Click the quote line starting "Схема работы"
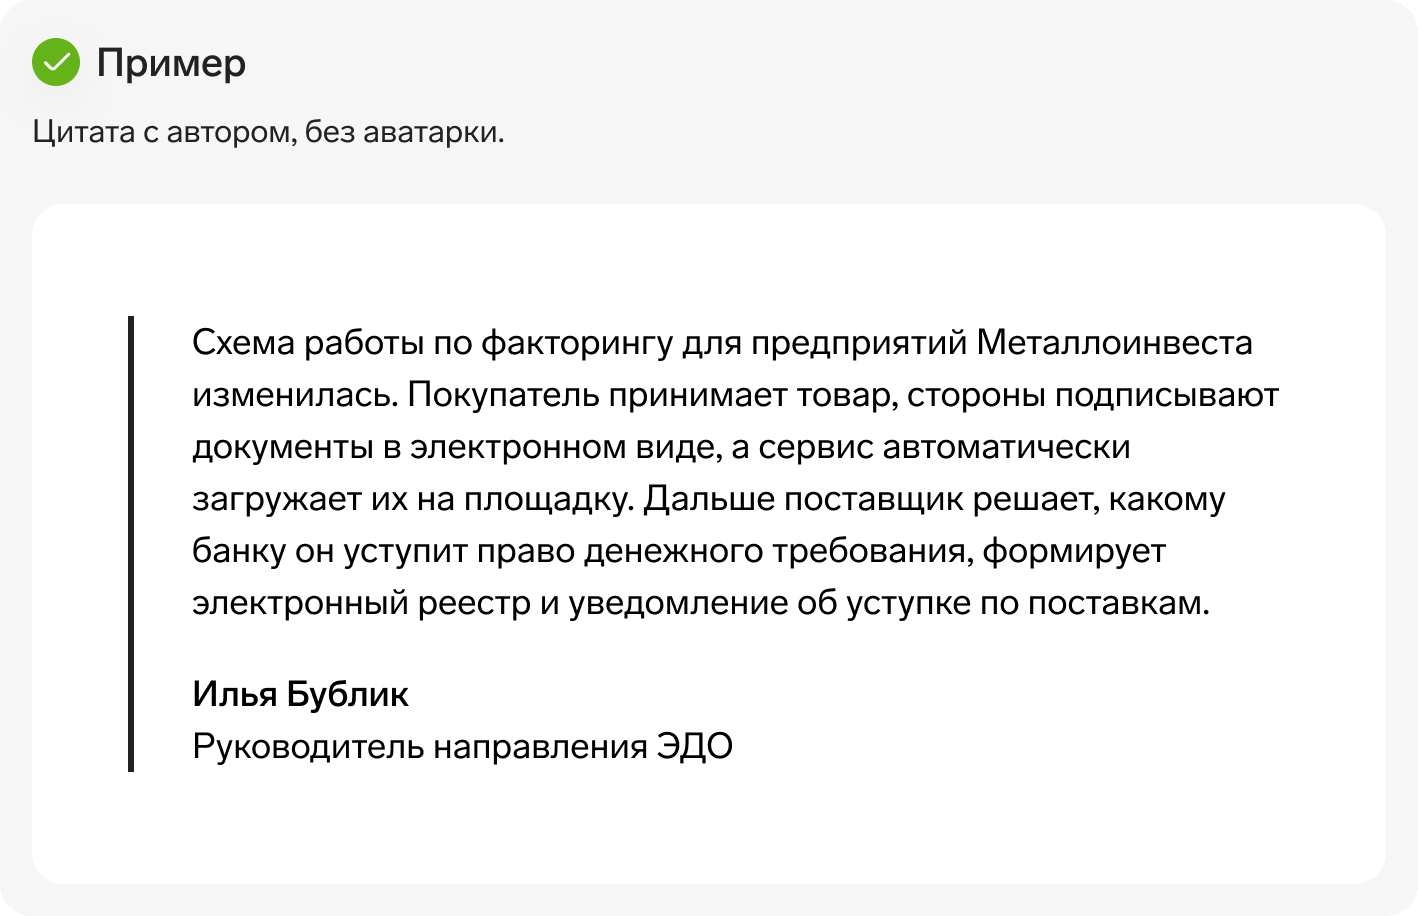The height and width of the screenshot is (916, 1418). [722, 343]
